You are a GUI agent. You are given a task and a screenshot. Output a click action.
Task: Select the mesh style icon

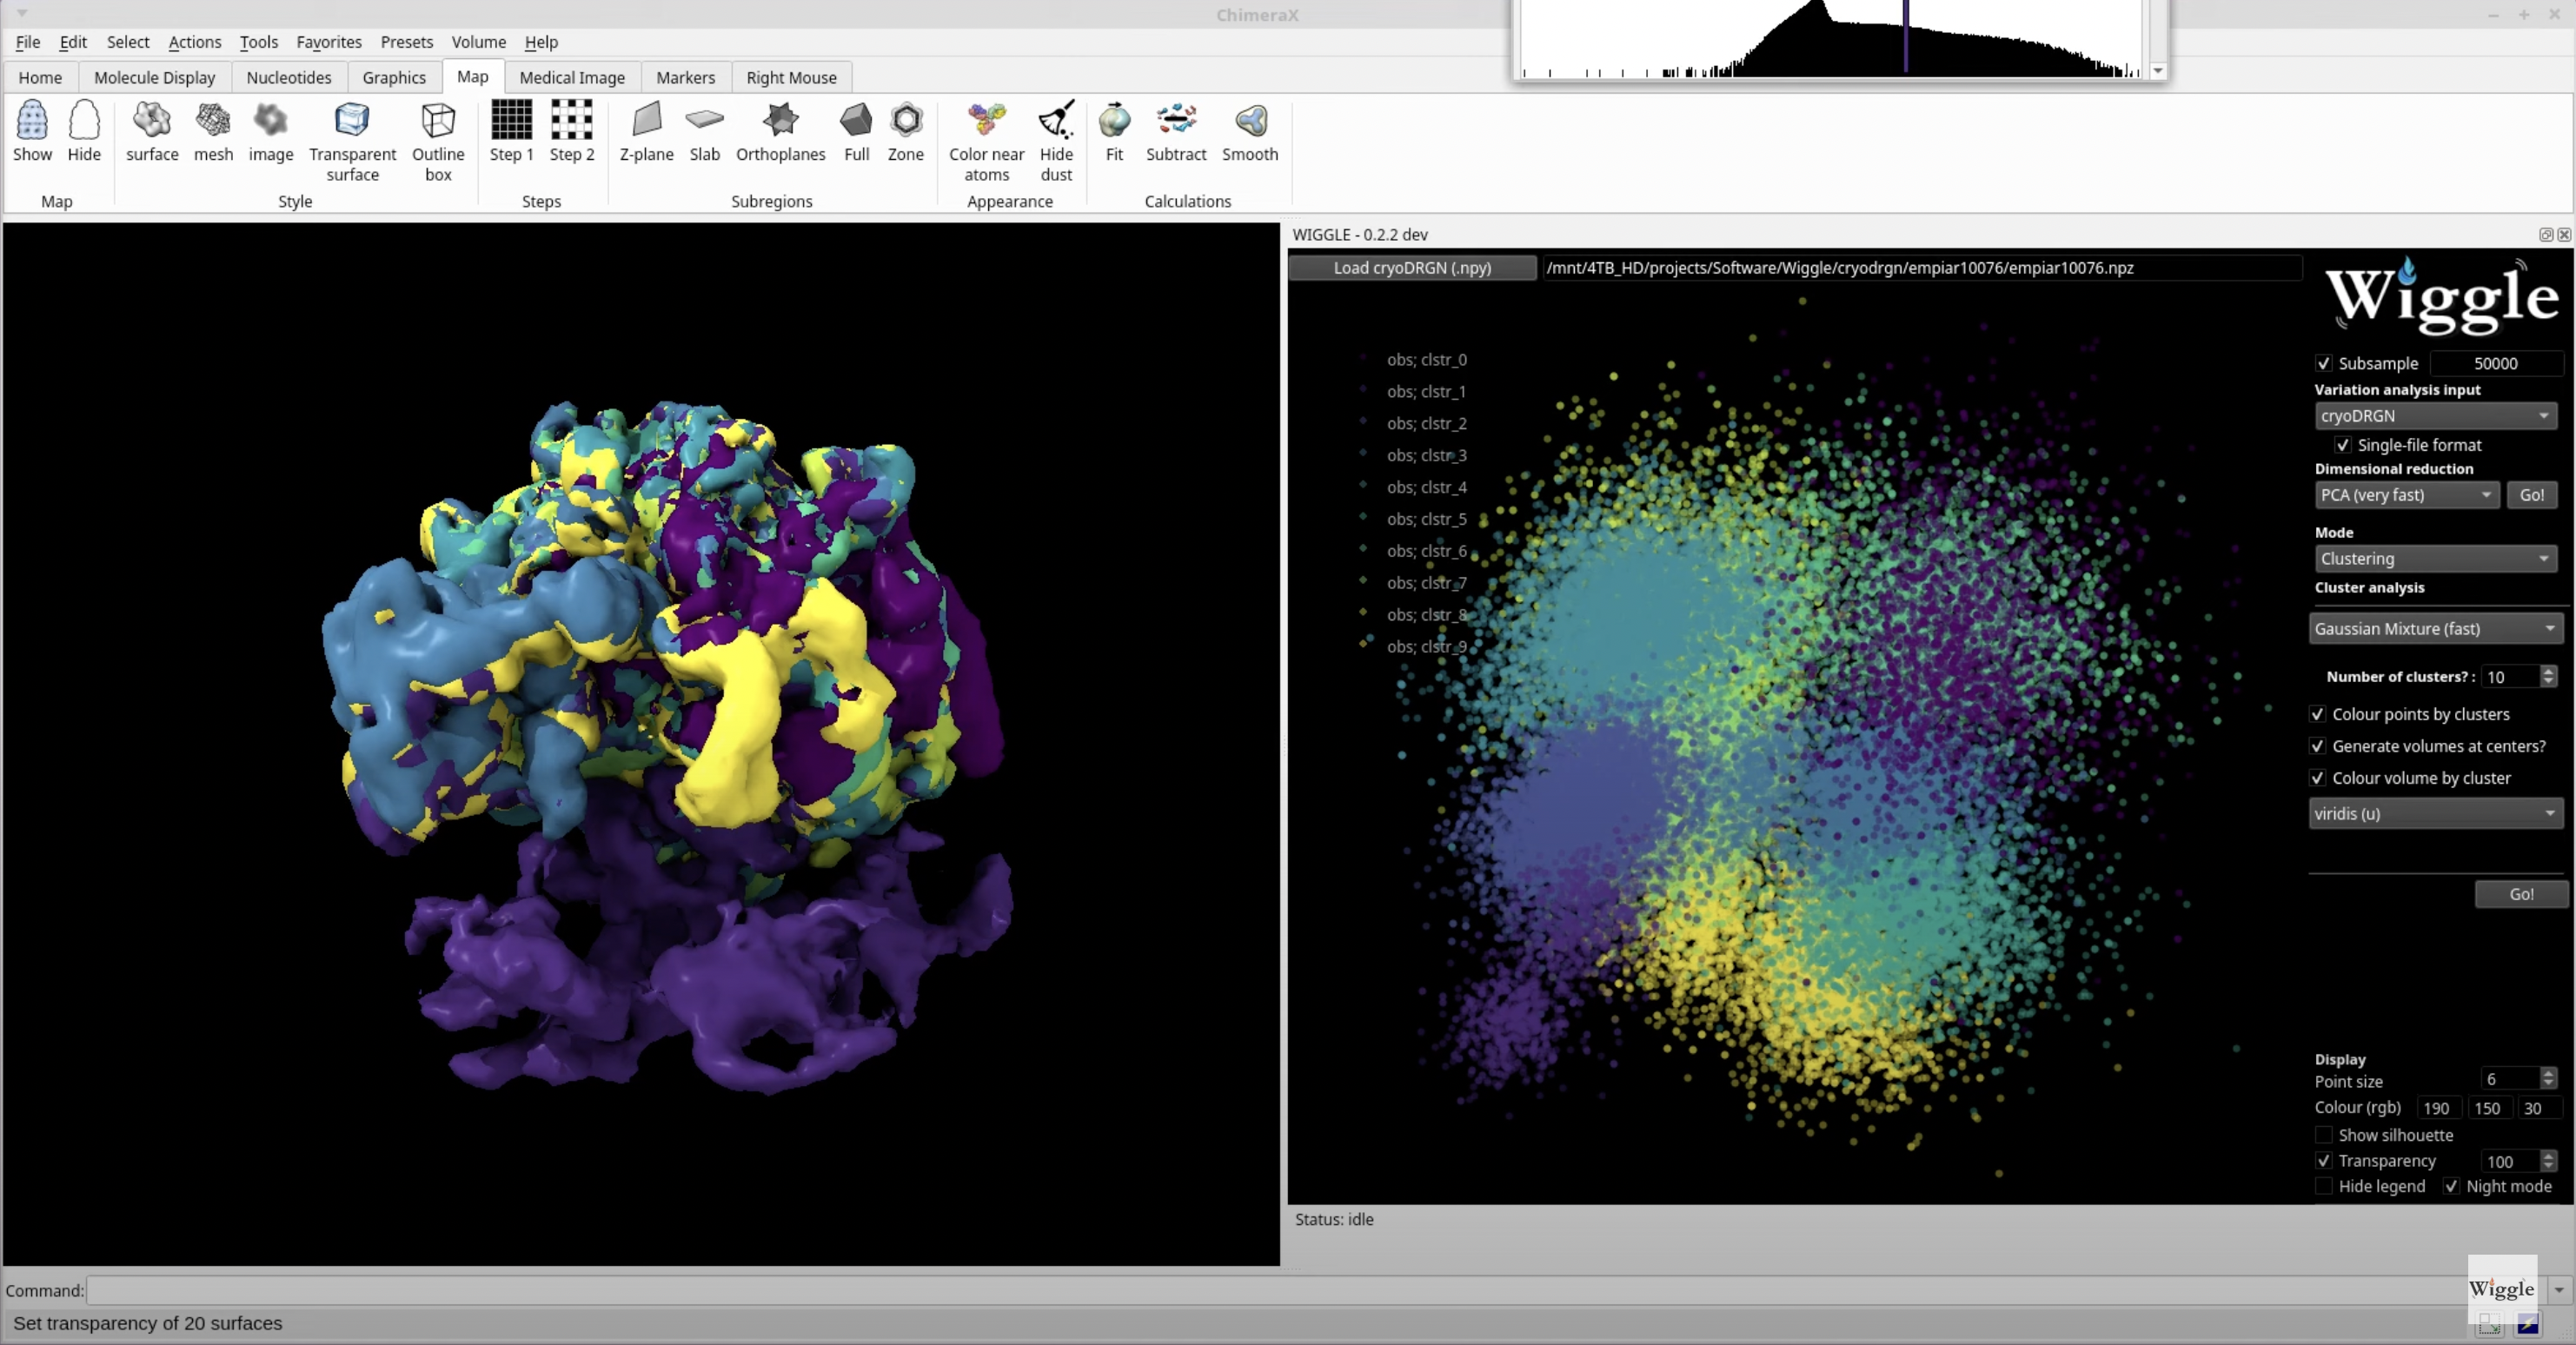[213, 121]
